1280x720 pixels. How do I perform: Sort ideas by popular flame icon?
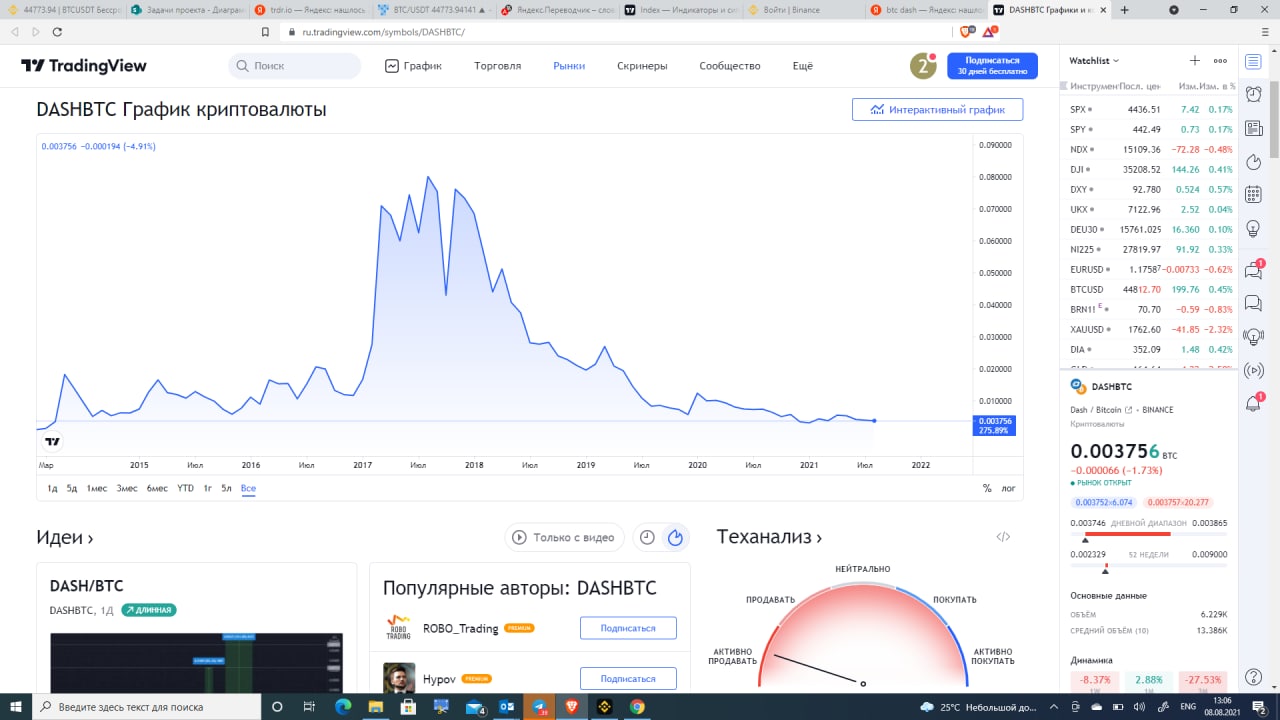click(x=675, y=537)
